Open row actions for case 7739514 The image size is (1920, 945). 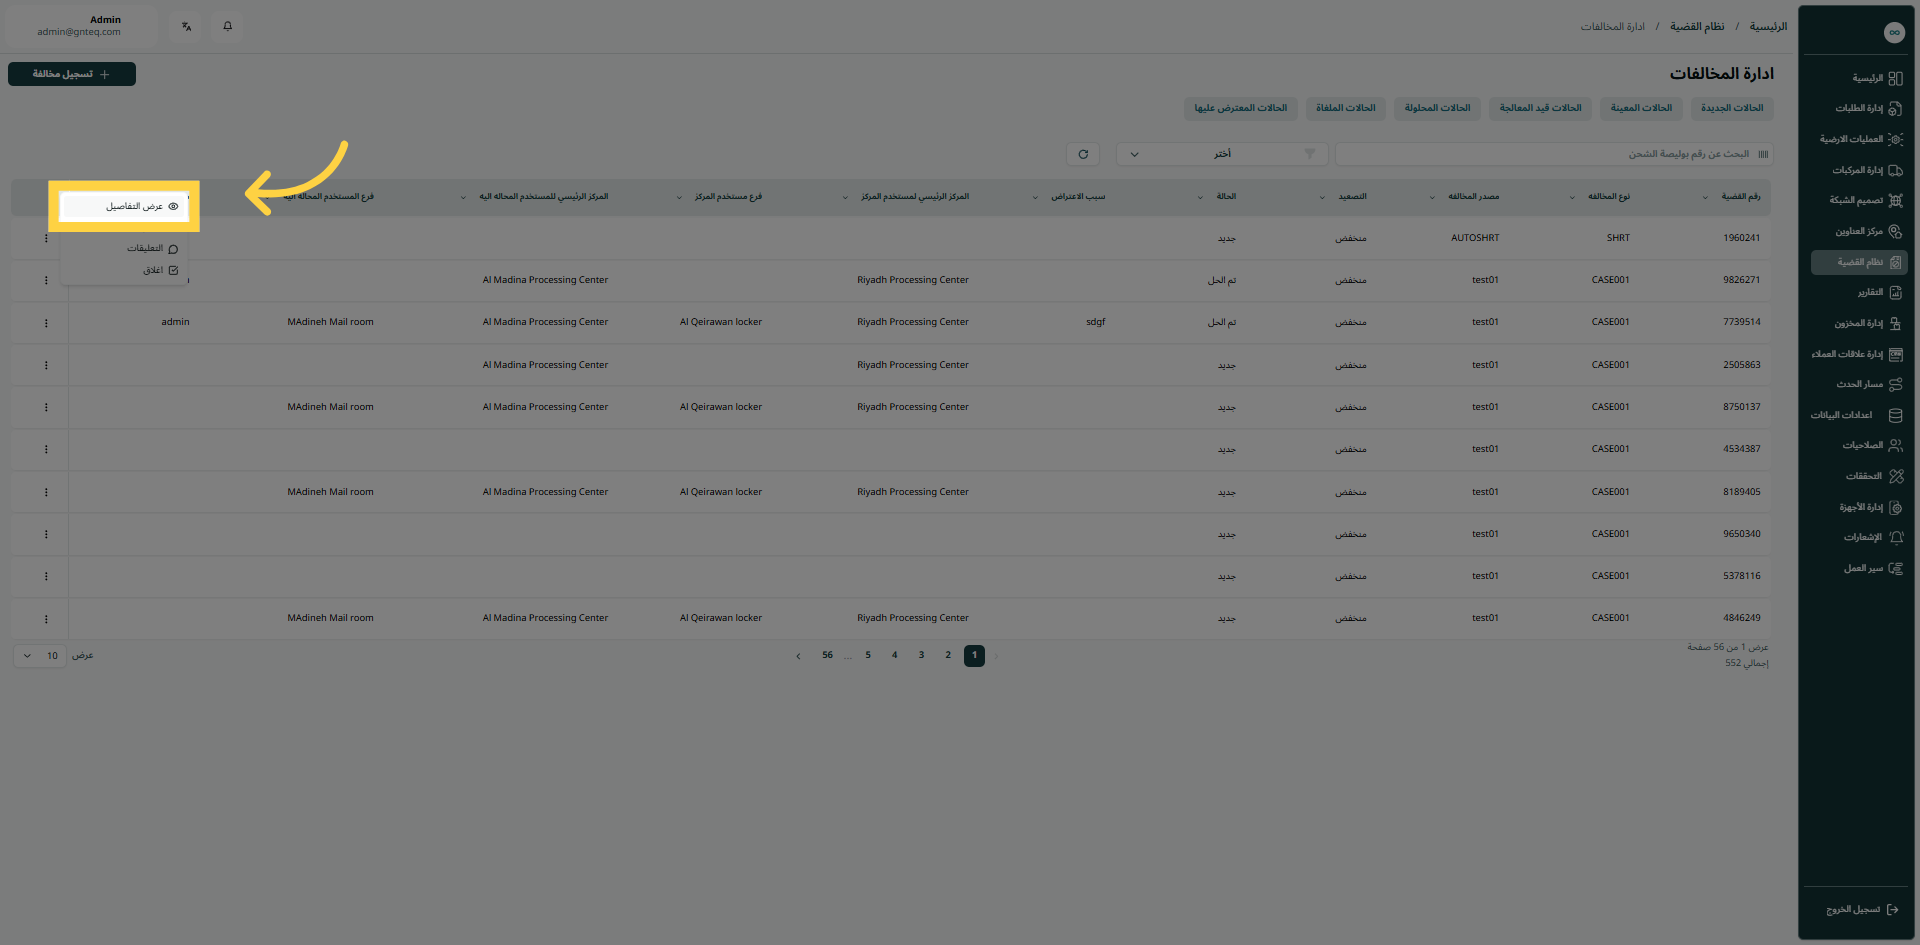click(46, 323)
